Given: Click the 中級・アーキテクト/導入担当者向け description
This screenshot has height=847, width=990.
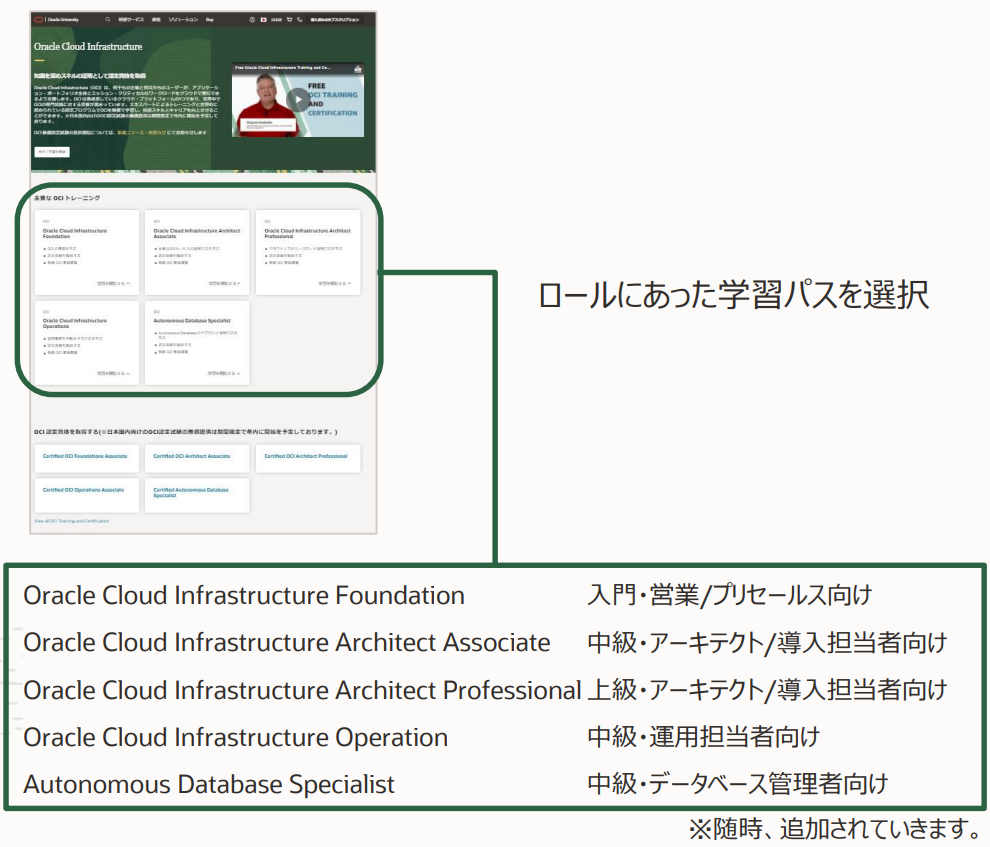Looking at the screenshot, I should pos(767,643).
